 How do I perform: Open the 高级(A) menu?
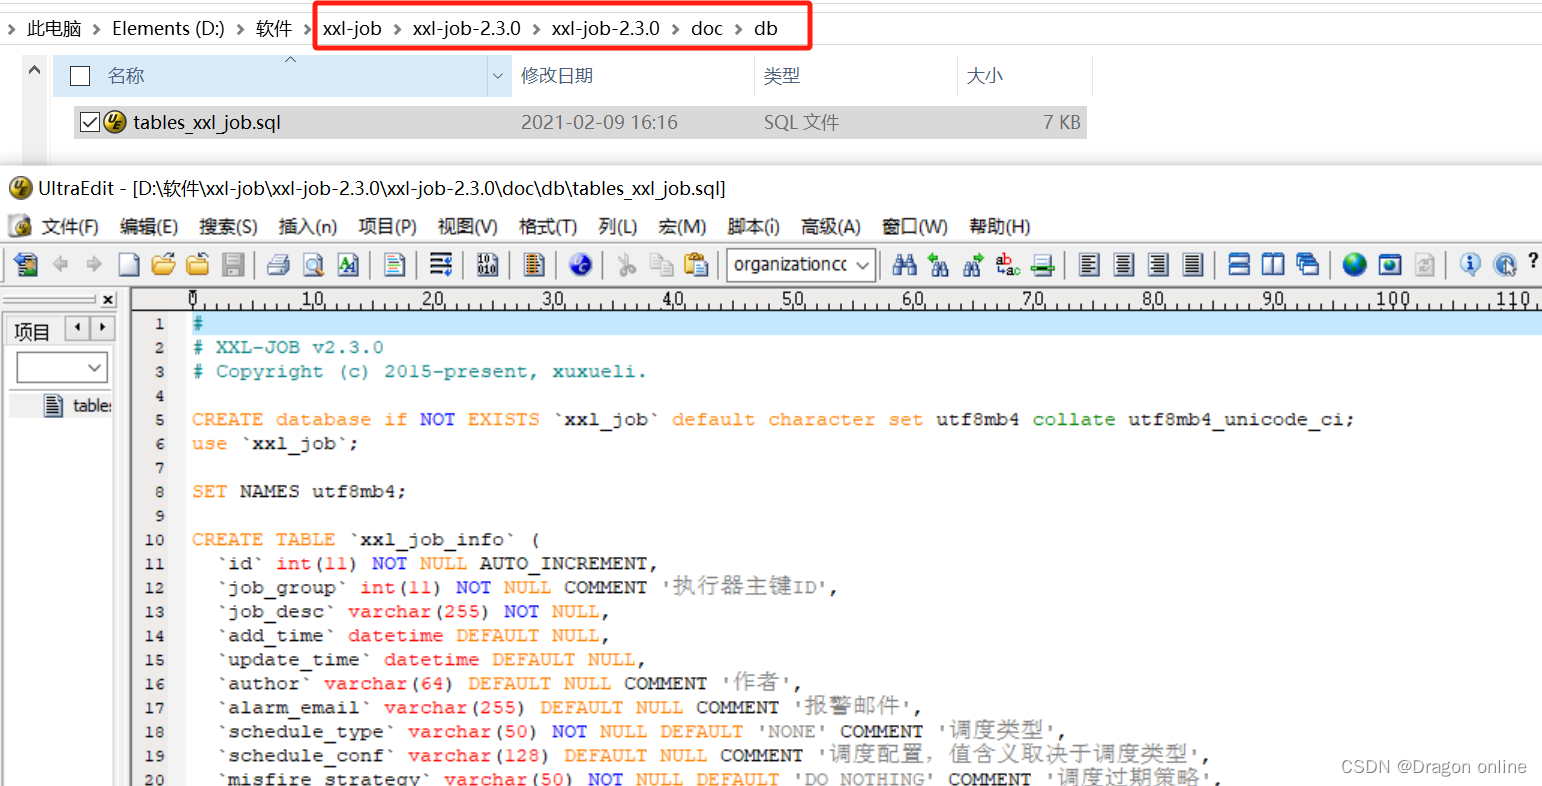coord(831,226)
